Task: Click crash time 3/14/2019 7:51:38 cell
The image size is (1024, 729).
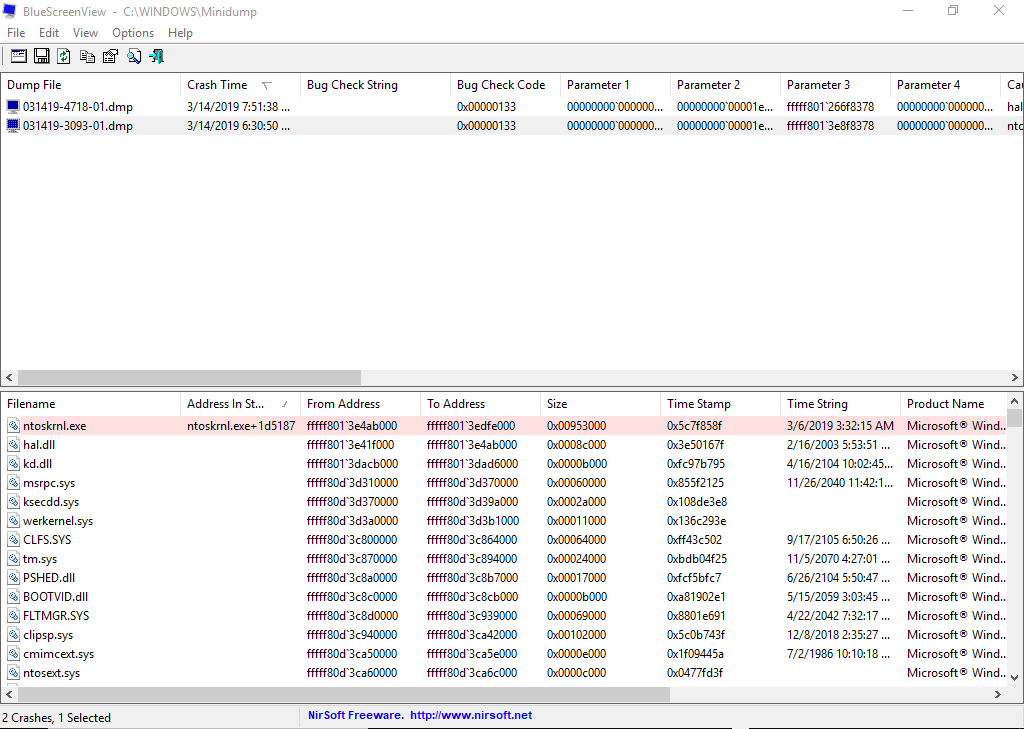Action: 238,106
